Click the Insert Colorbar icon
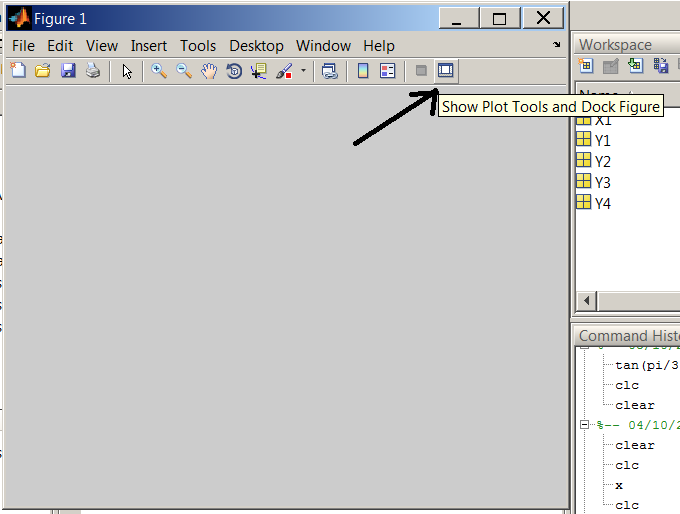The image size is (680, 514). tap(363, 71)
